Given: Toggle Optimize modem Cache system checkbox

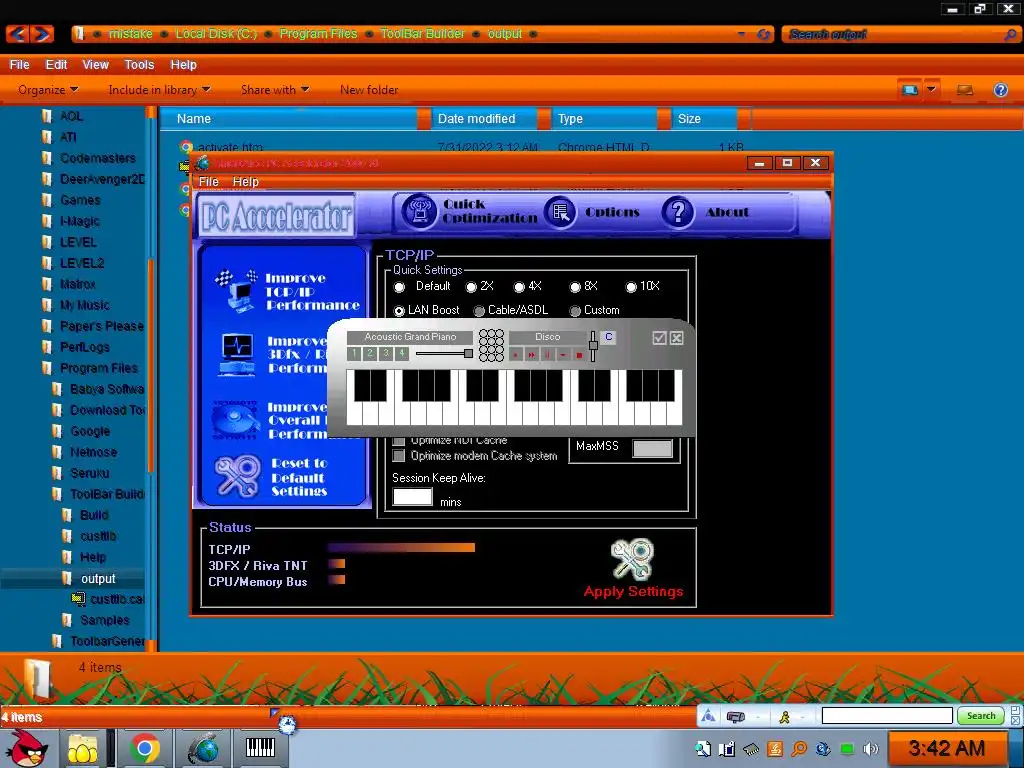Looking at the screenshot, I should tap(398, 456).
